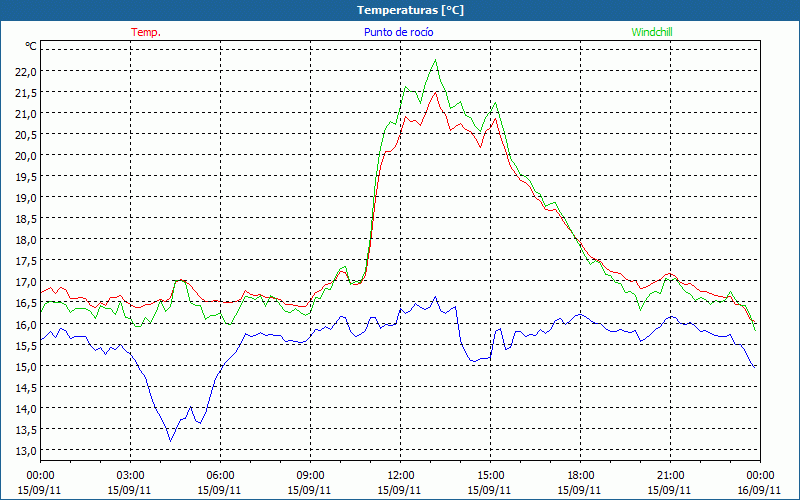Select the green 'Windchill' legend label

tap(652, 32)
